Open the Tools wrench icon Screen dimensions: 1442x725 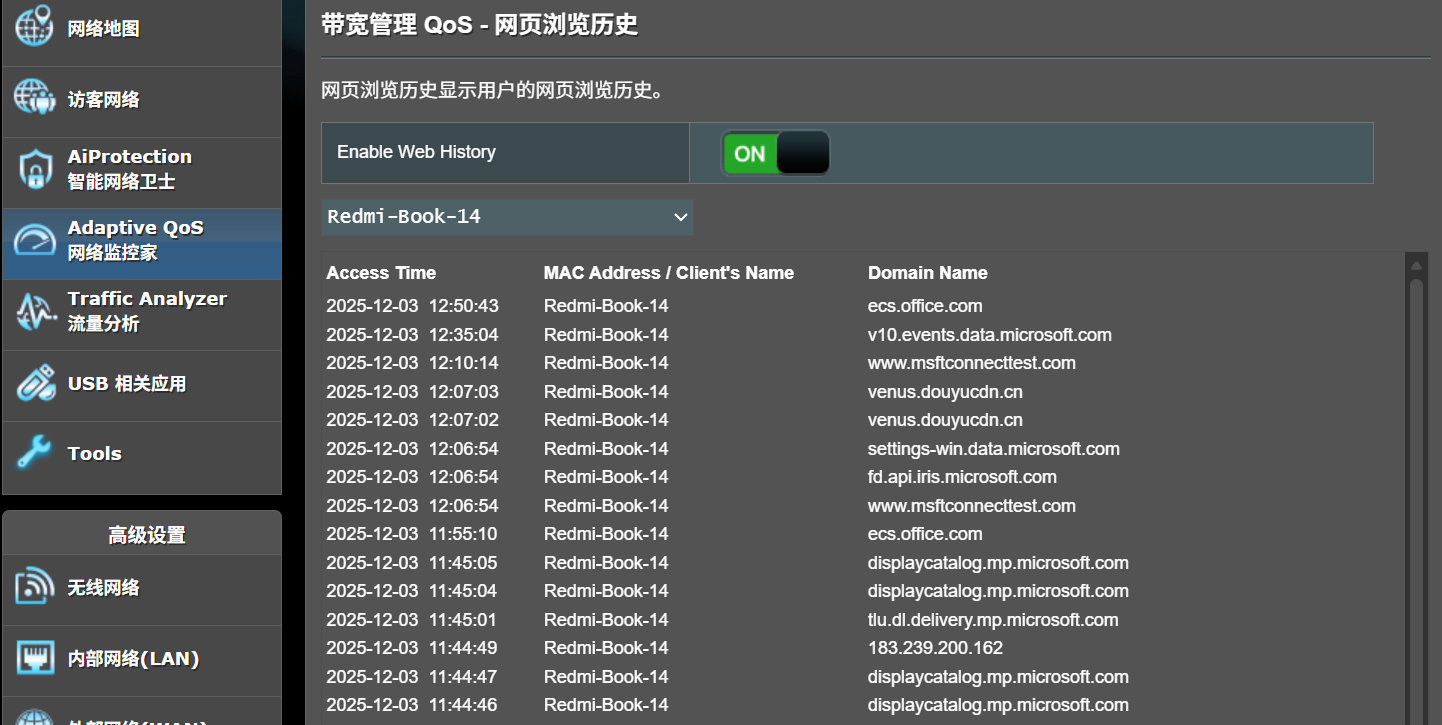point(35,454)
